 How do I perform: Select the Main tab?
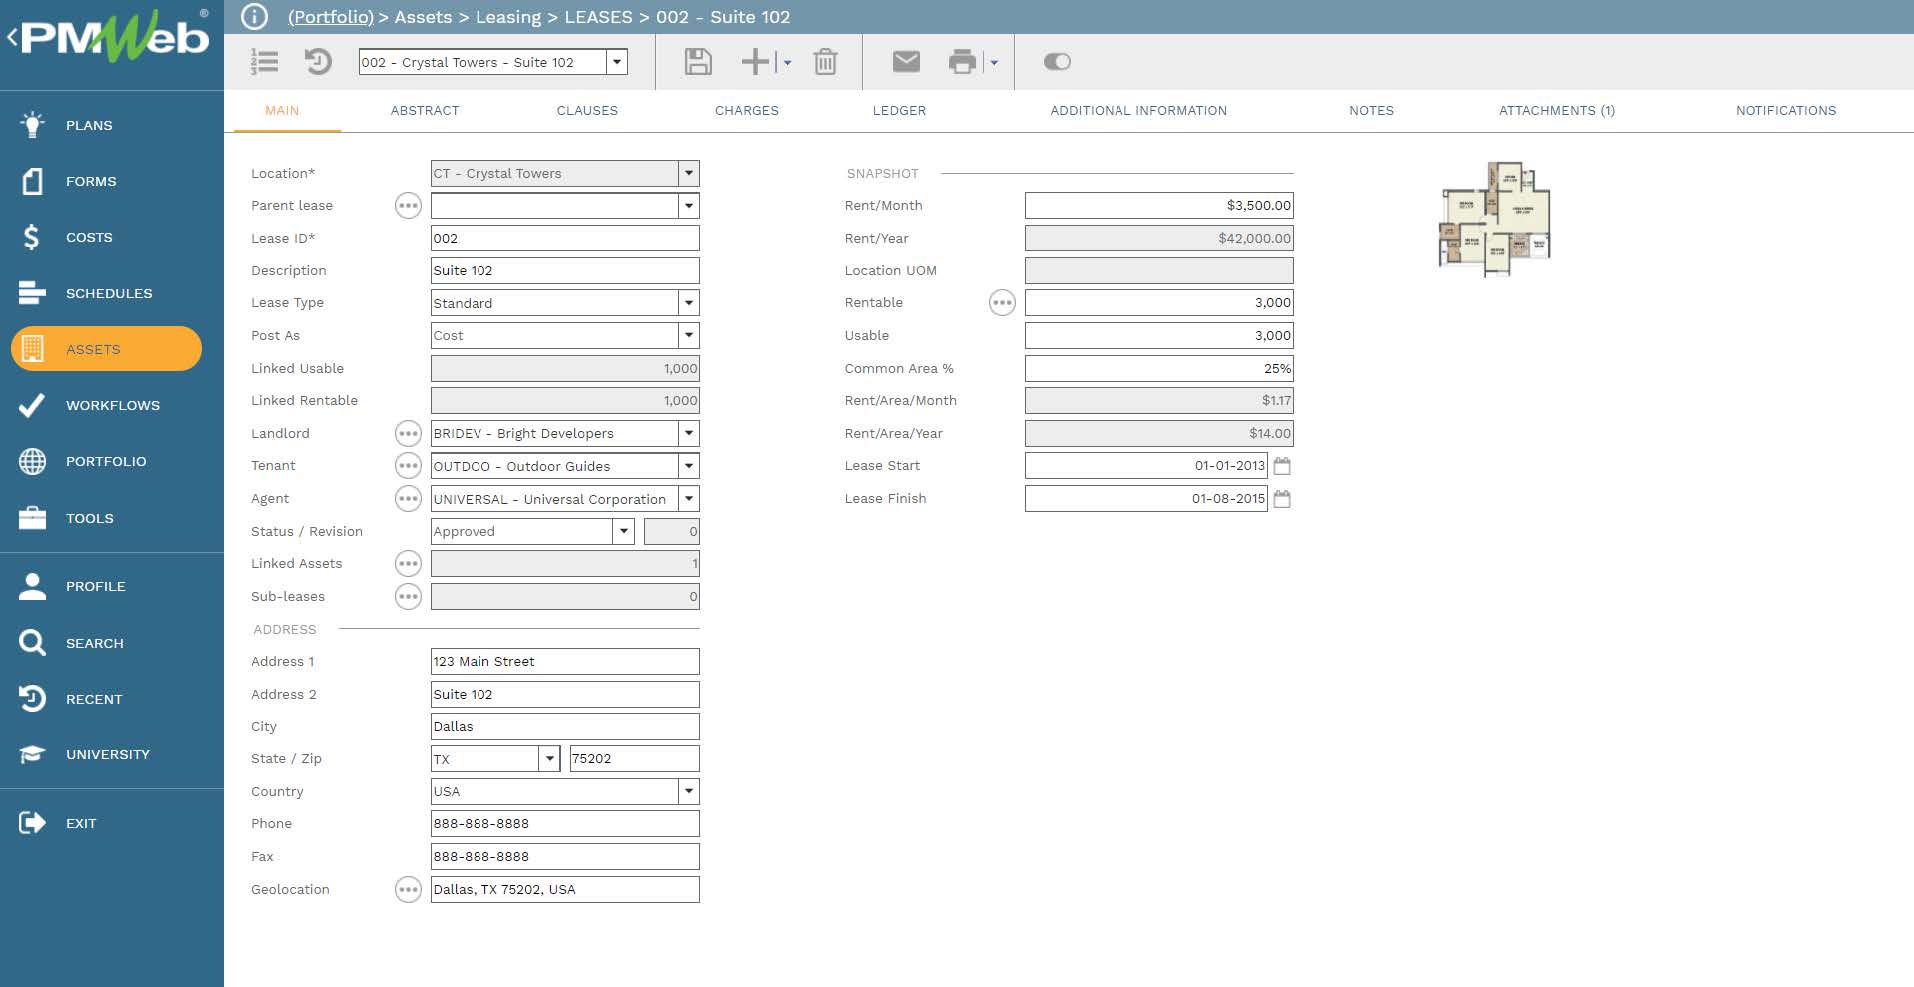[282, 111]
